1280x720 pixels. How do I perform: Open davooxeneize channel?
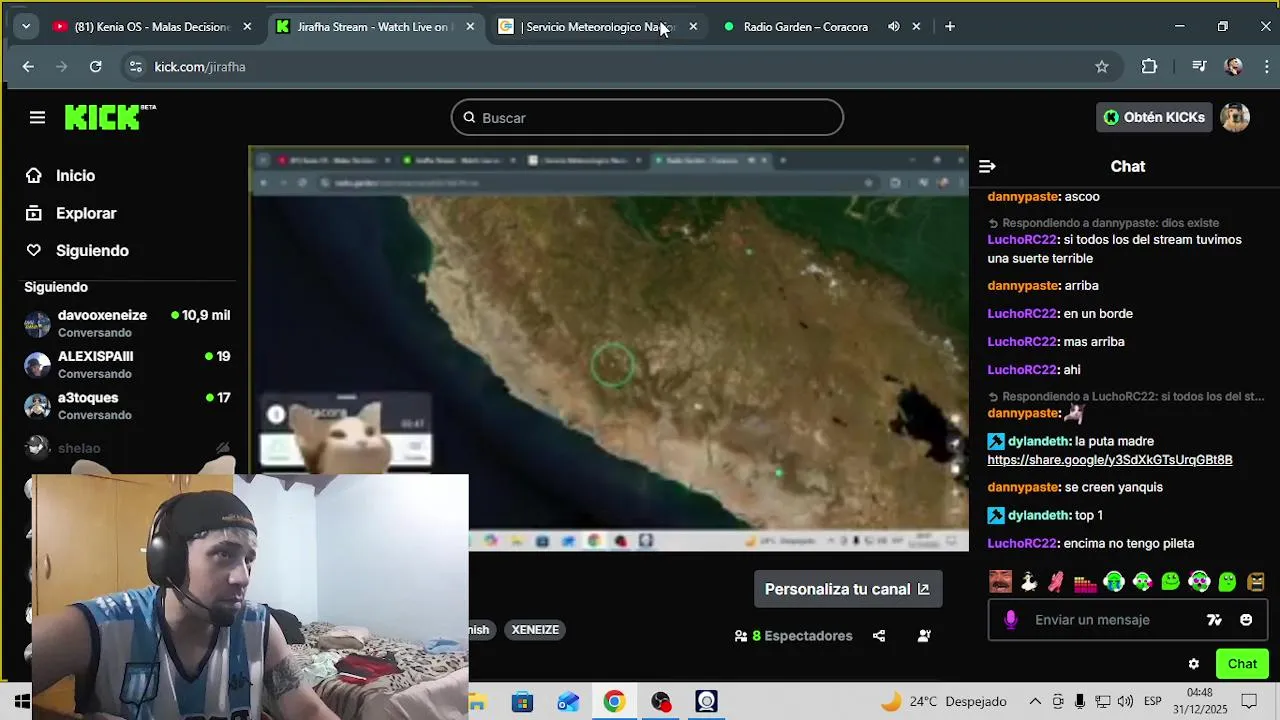coord(127,323)
